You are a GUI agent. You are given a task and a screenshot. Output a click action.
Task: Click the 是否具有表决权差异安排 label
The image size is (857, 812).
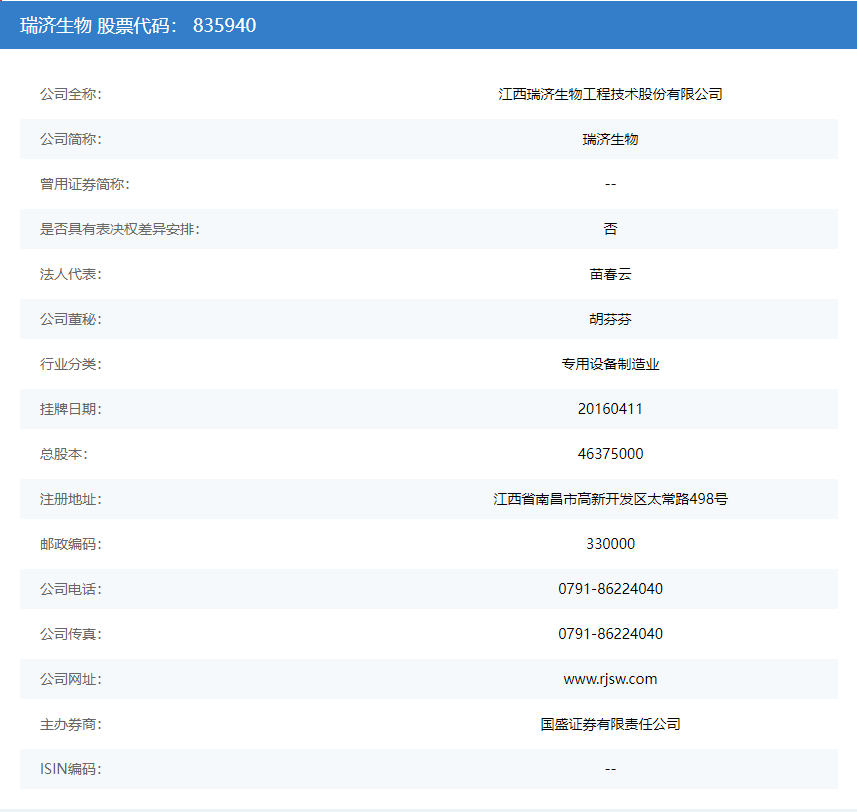pos(119,229)
